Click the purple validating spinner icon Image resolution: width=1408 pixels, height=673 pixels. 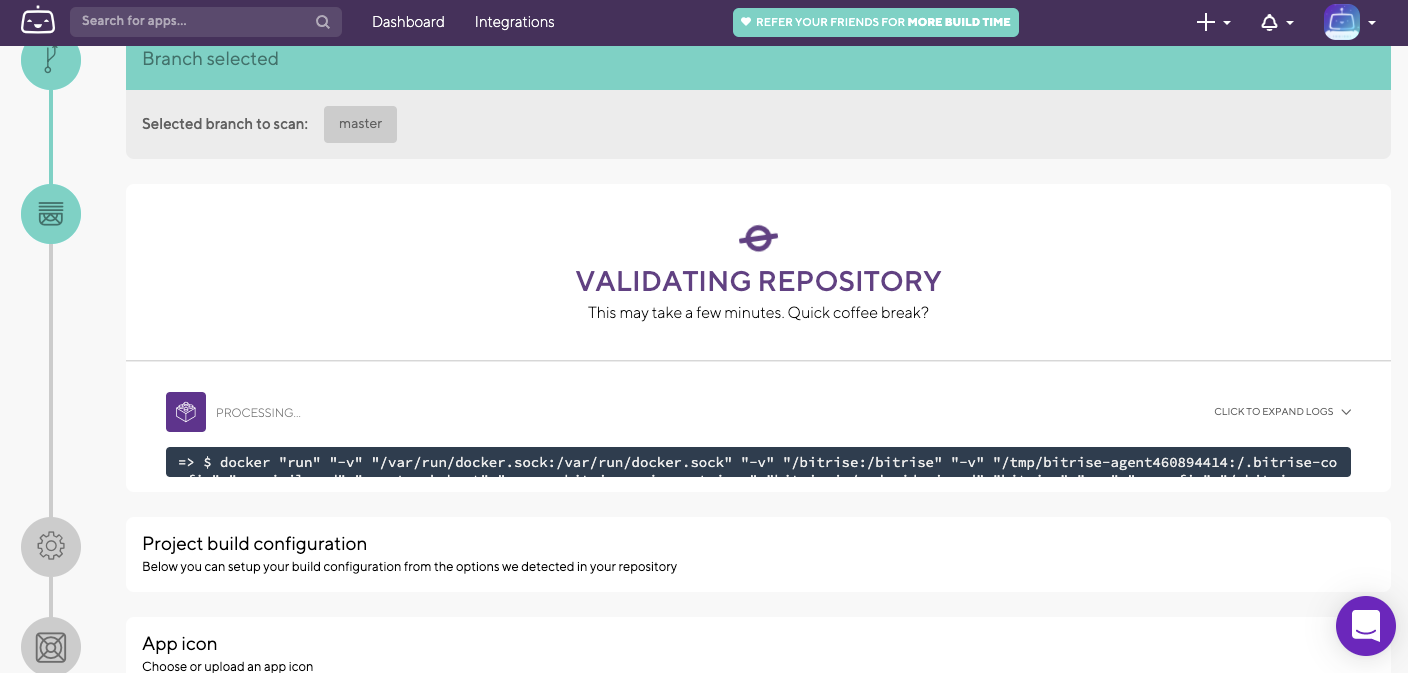tap(758, 238)
